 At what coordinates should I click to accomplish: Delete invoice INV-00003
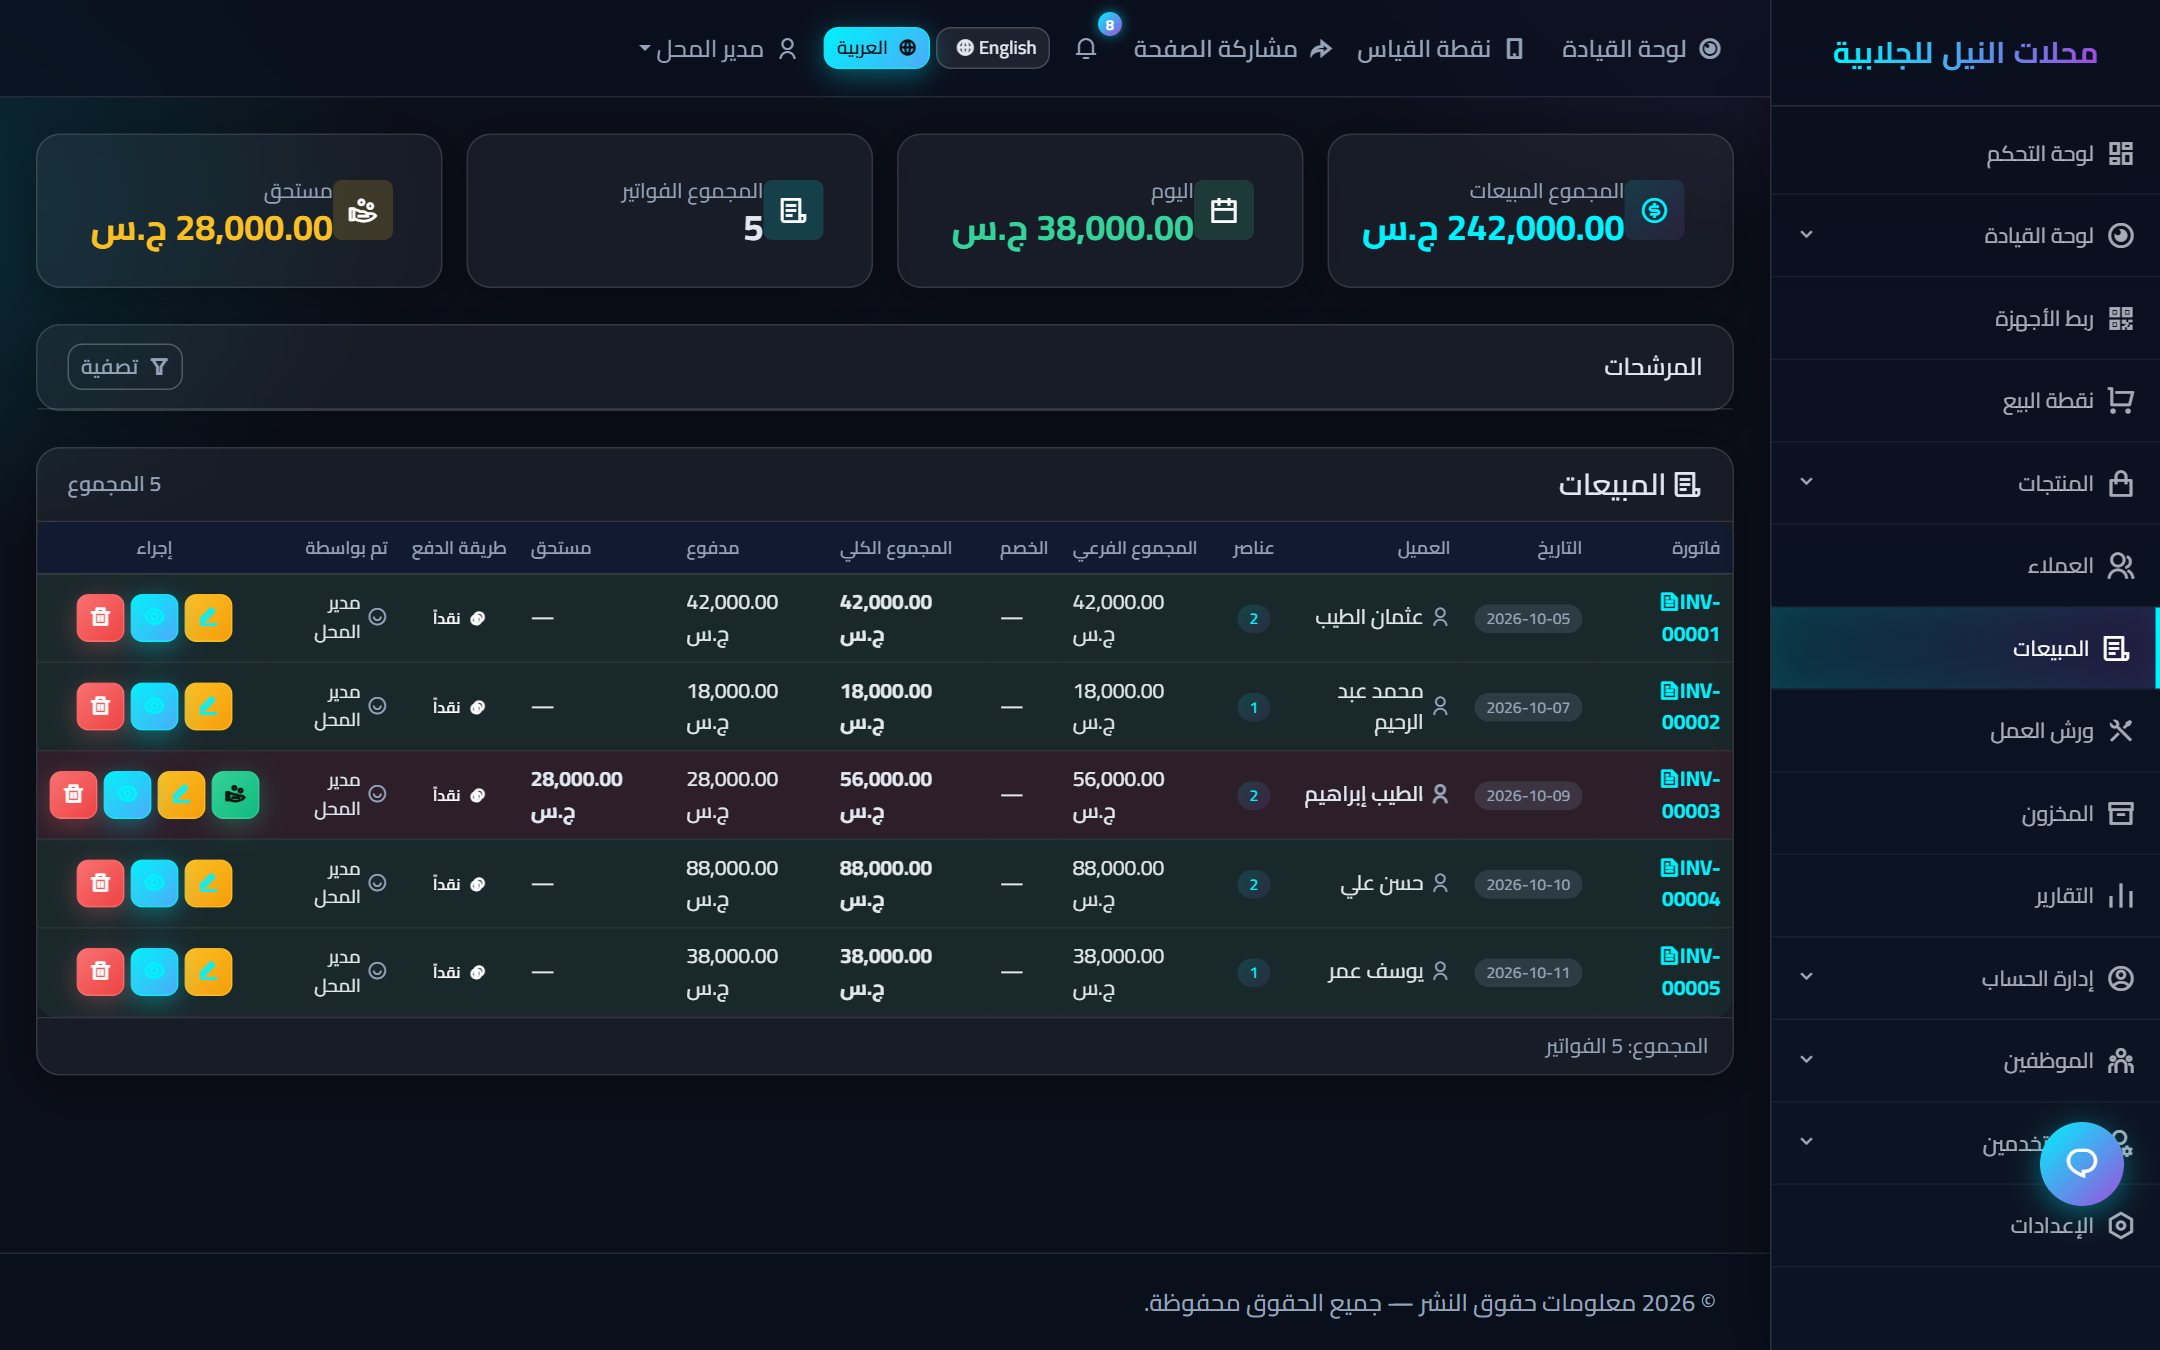click(x=73, y=795)
